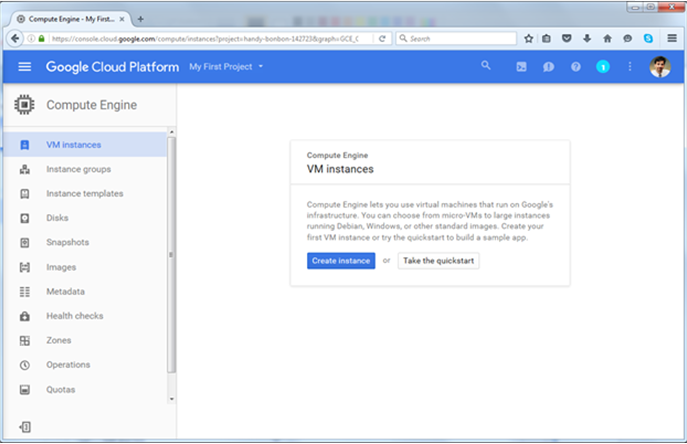
Task: View the notifications badge icon
Action: point(603,67)
